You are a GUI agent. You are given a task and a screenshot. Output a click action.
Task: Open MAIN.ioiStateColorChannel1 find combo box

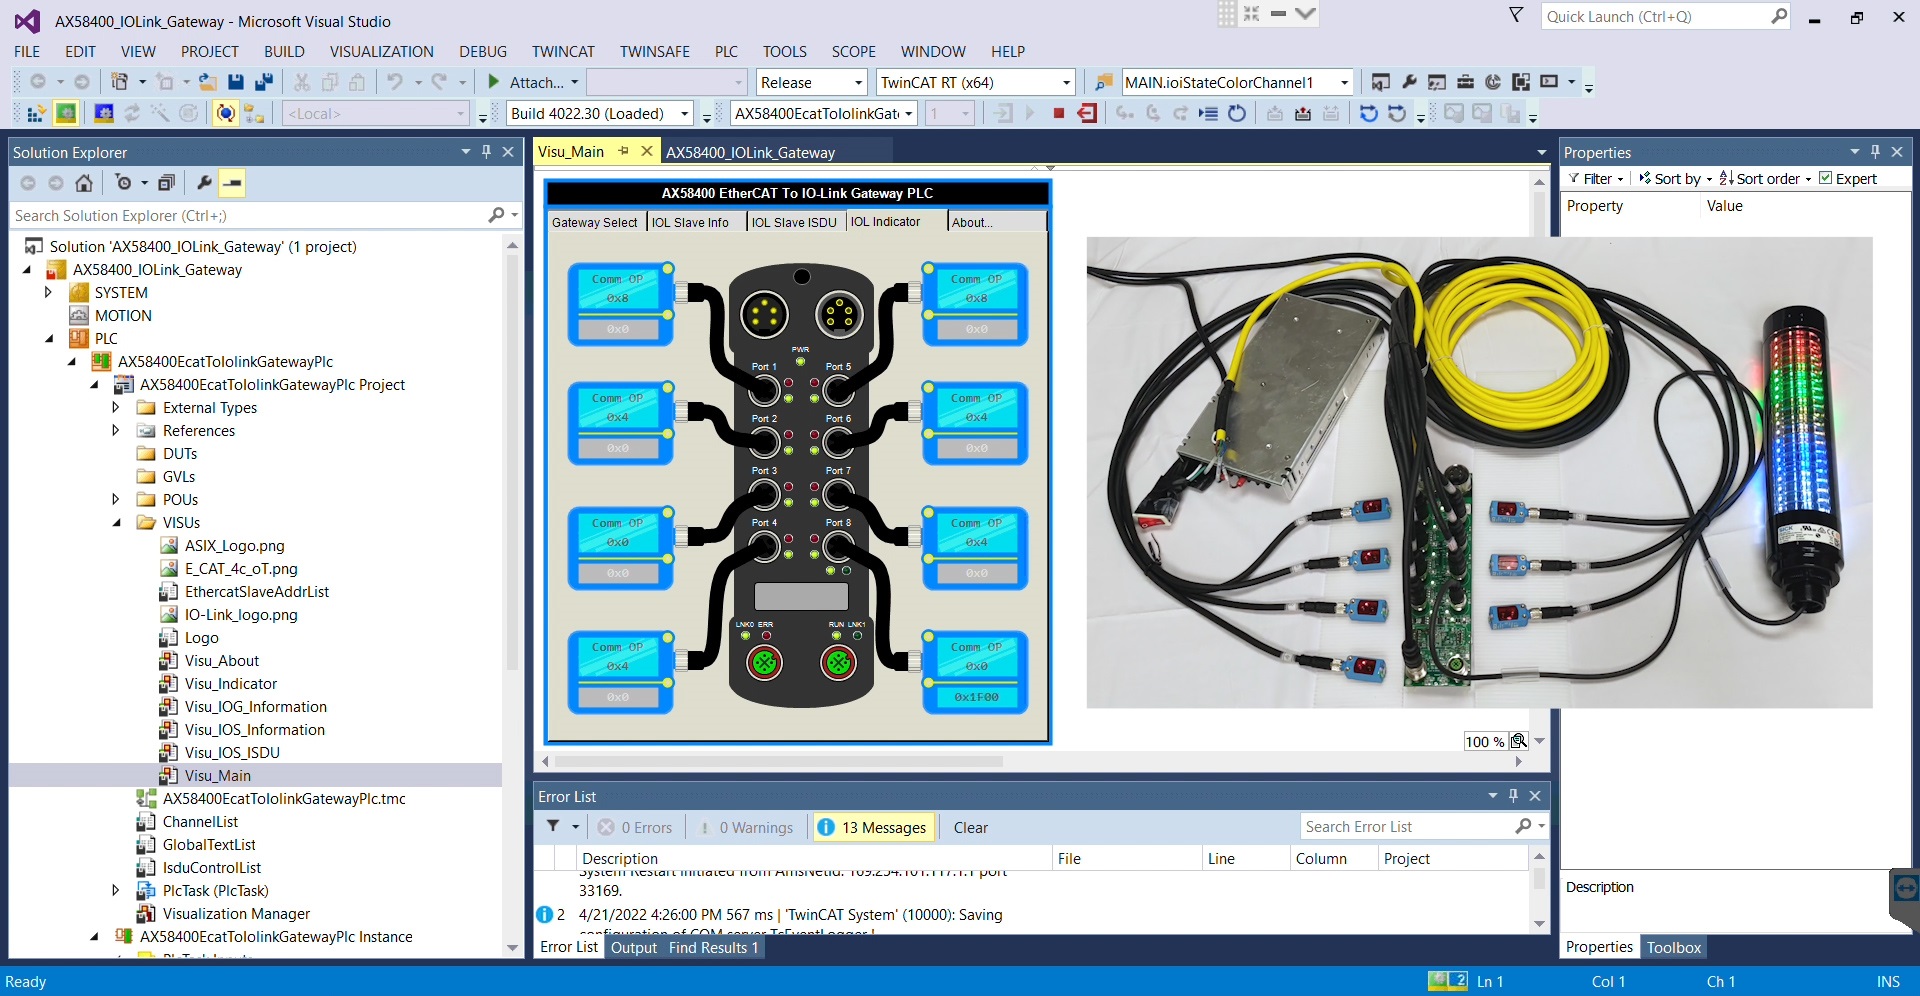coord(1237,82)
